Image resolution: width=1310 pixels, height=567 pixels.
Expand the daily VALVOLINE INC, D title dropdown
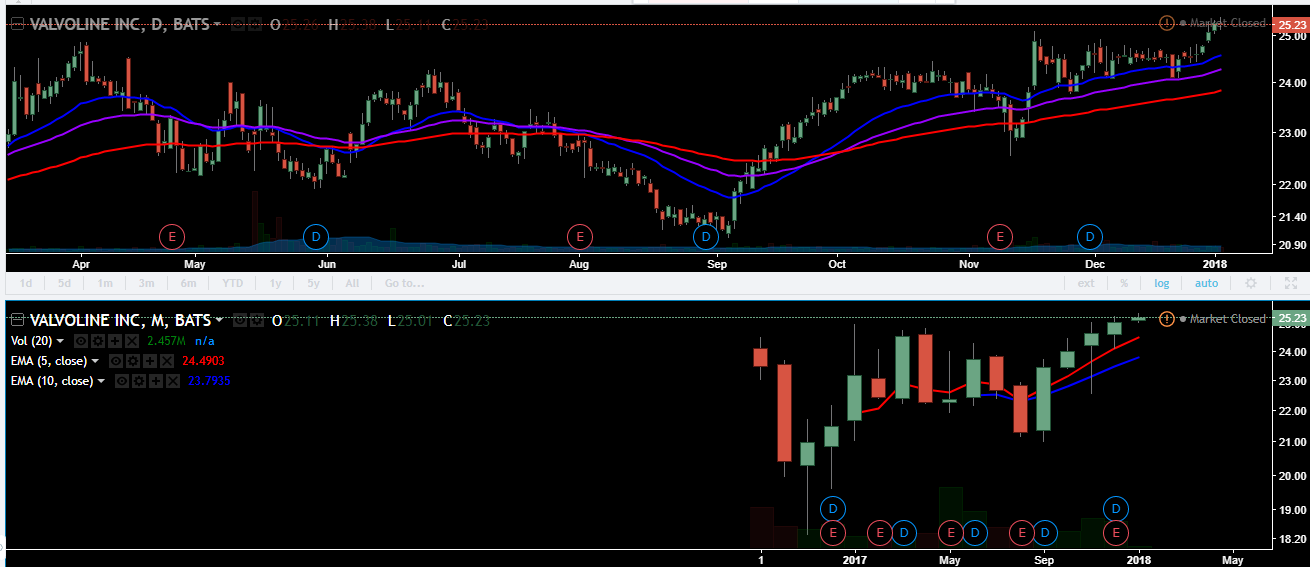pos(219,24)
